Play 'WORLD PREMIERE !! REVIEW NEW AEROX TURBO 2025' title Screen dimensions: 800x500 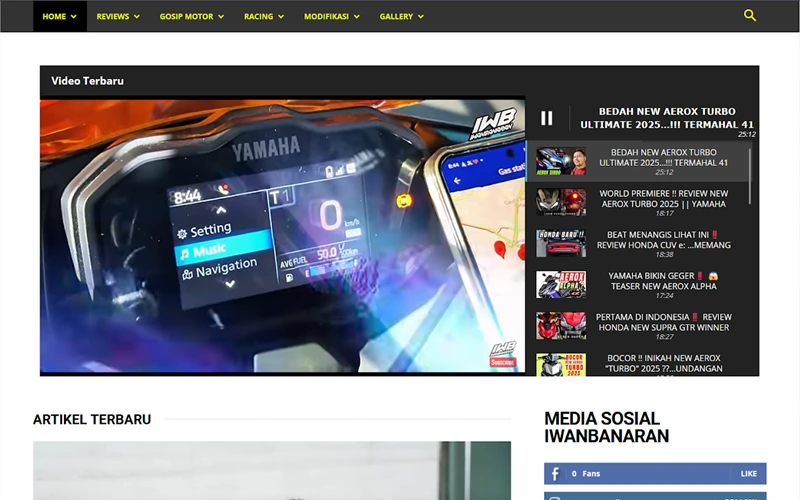point(664,199)
